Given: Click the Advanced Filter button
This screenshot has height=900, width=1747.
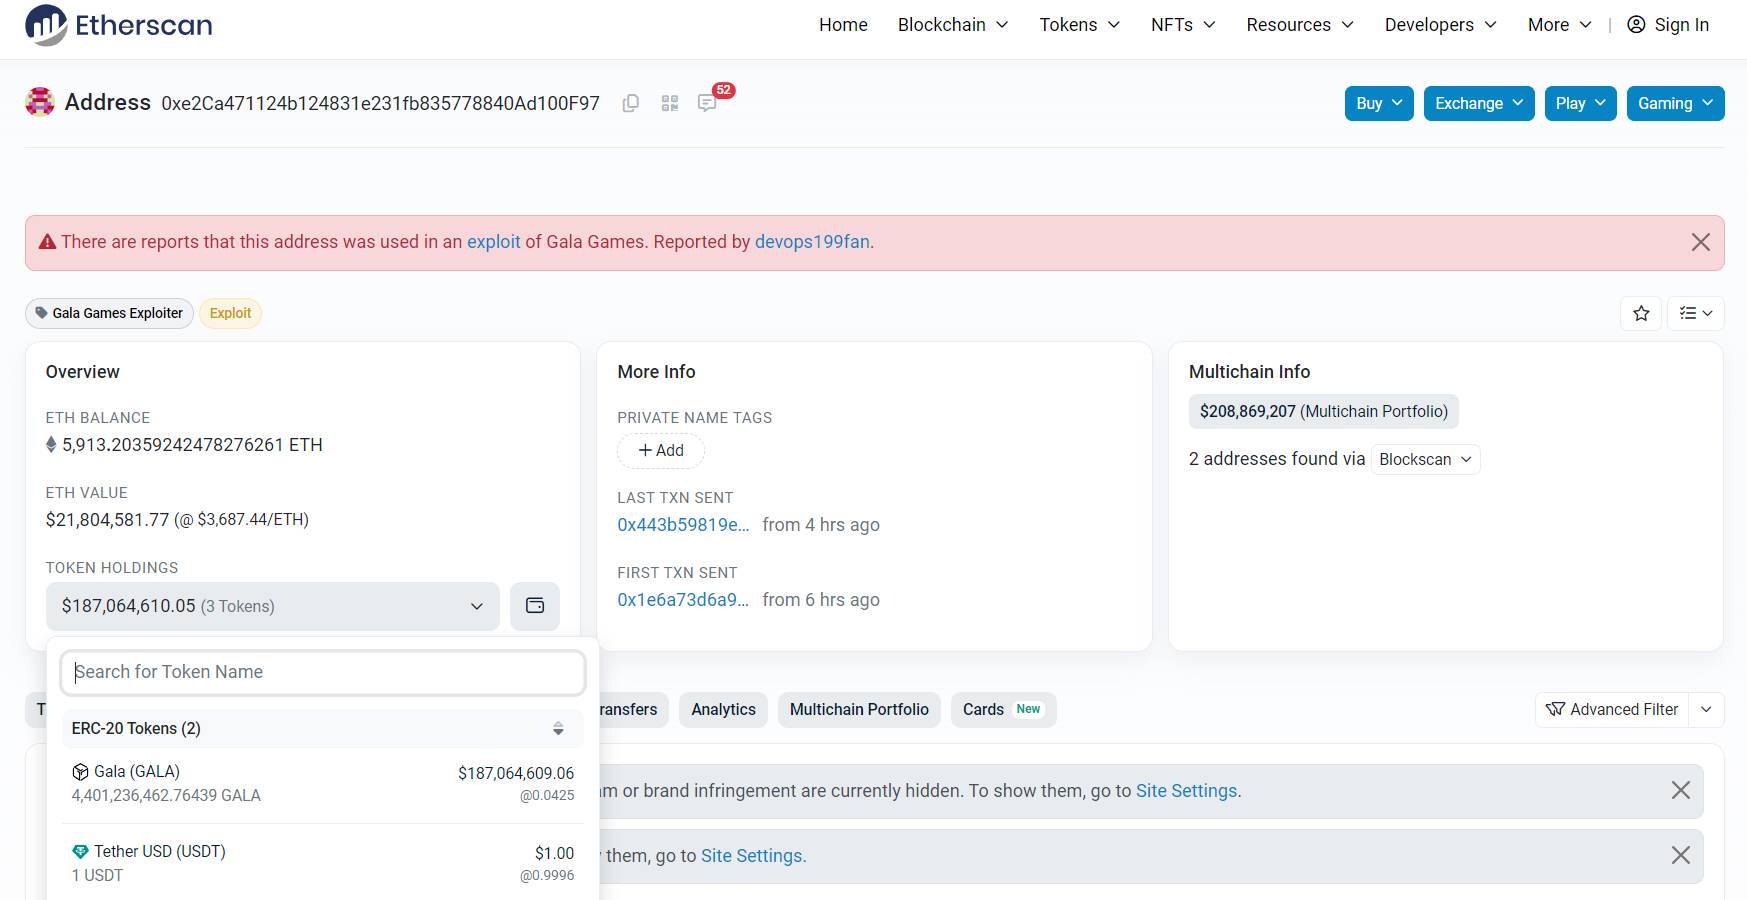Looking at the screenshot, I should coord(1612,709).
